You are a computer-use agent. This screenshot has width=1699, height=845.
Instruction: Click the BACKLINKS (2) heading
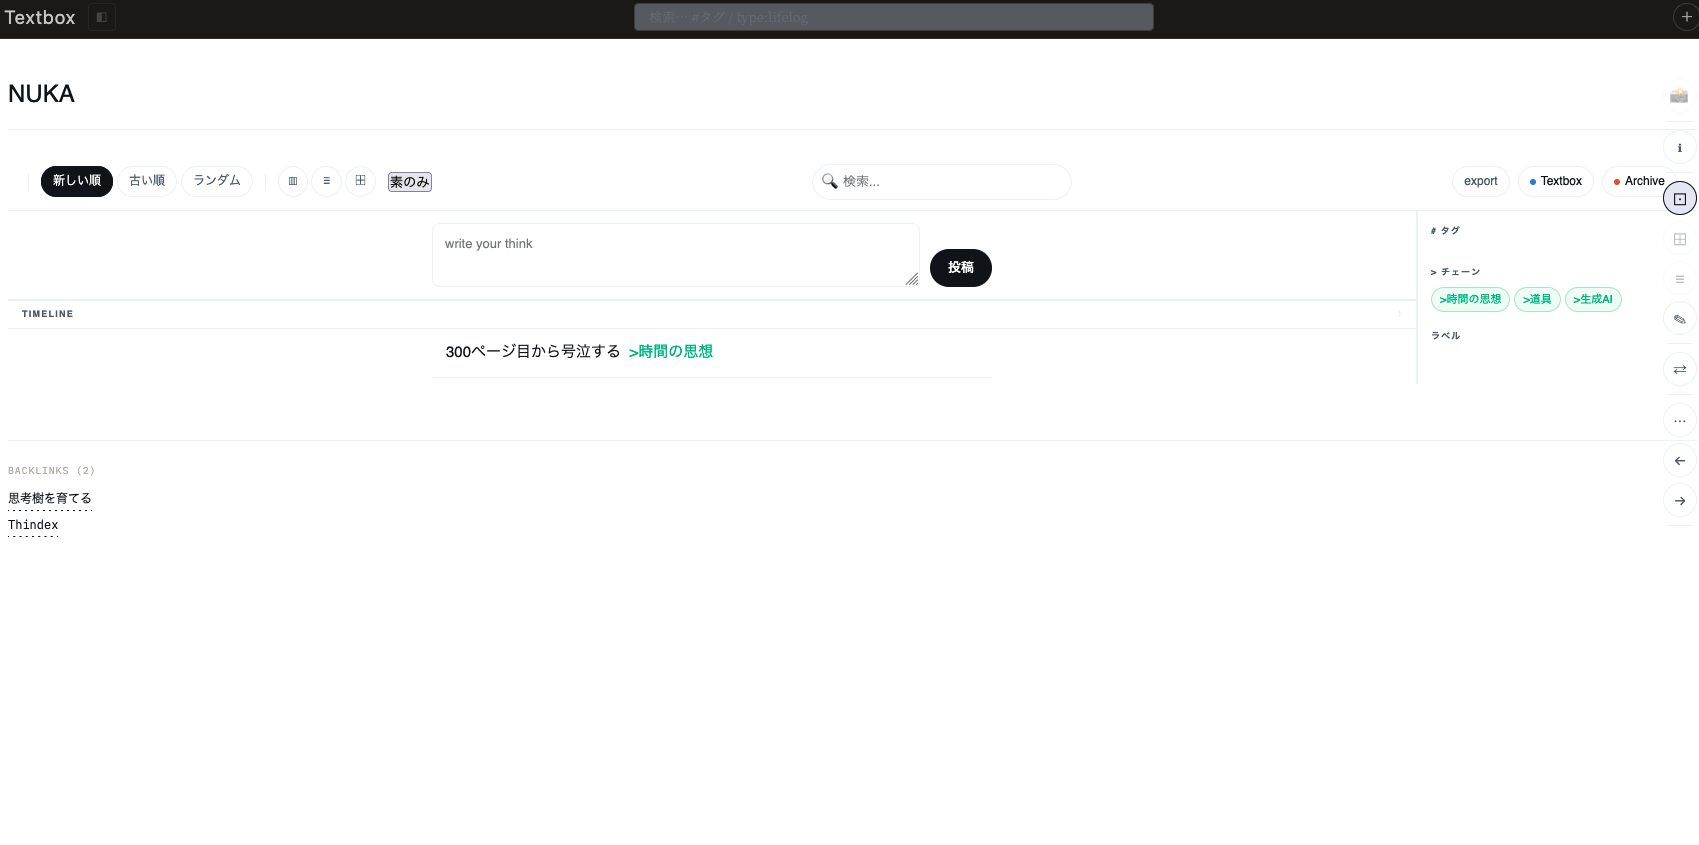click(51, 471)
